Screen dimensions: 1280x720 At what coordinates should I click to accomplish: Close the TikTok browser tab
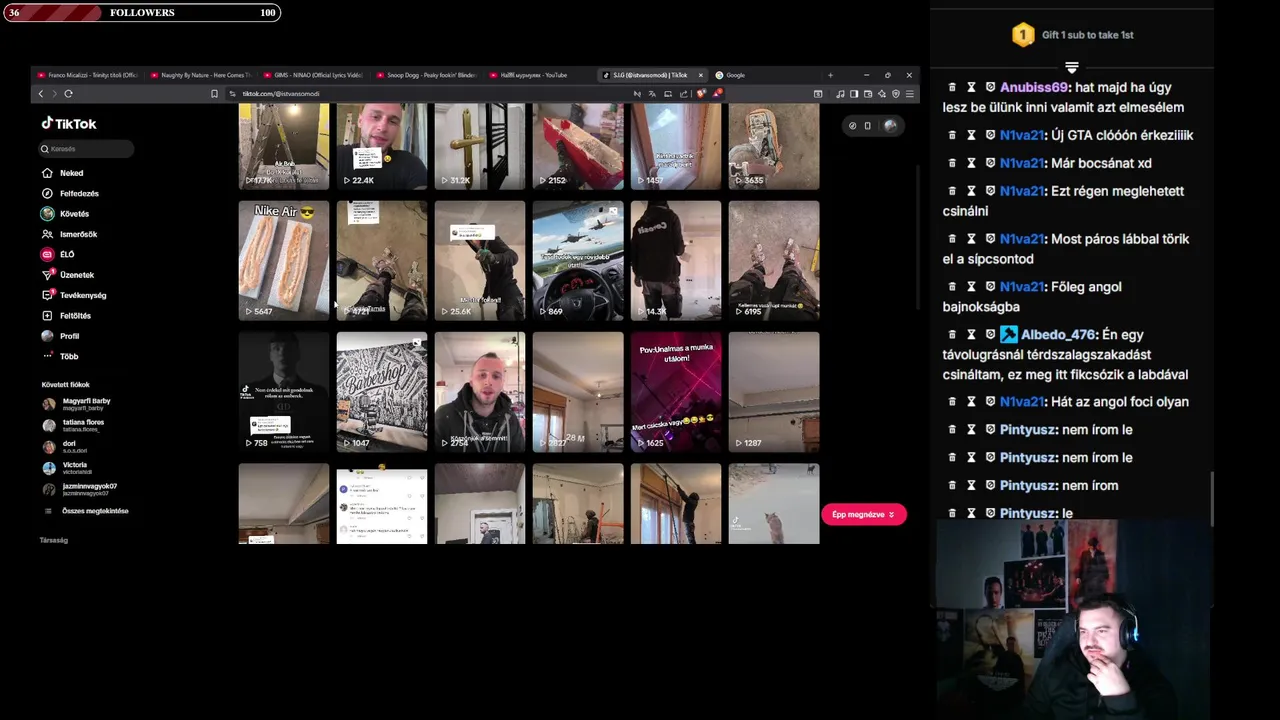(700, 75)
